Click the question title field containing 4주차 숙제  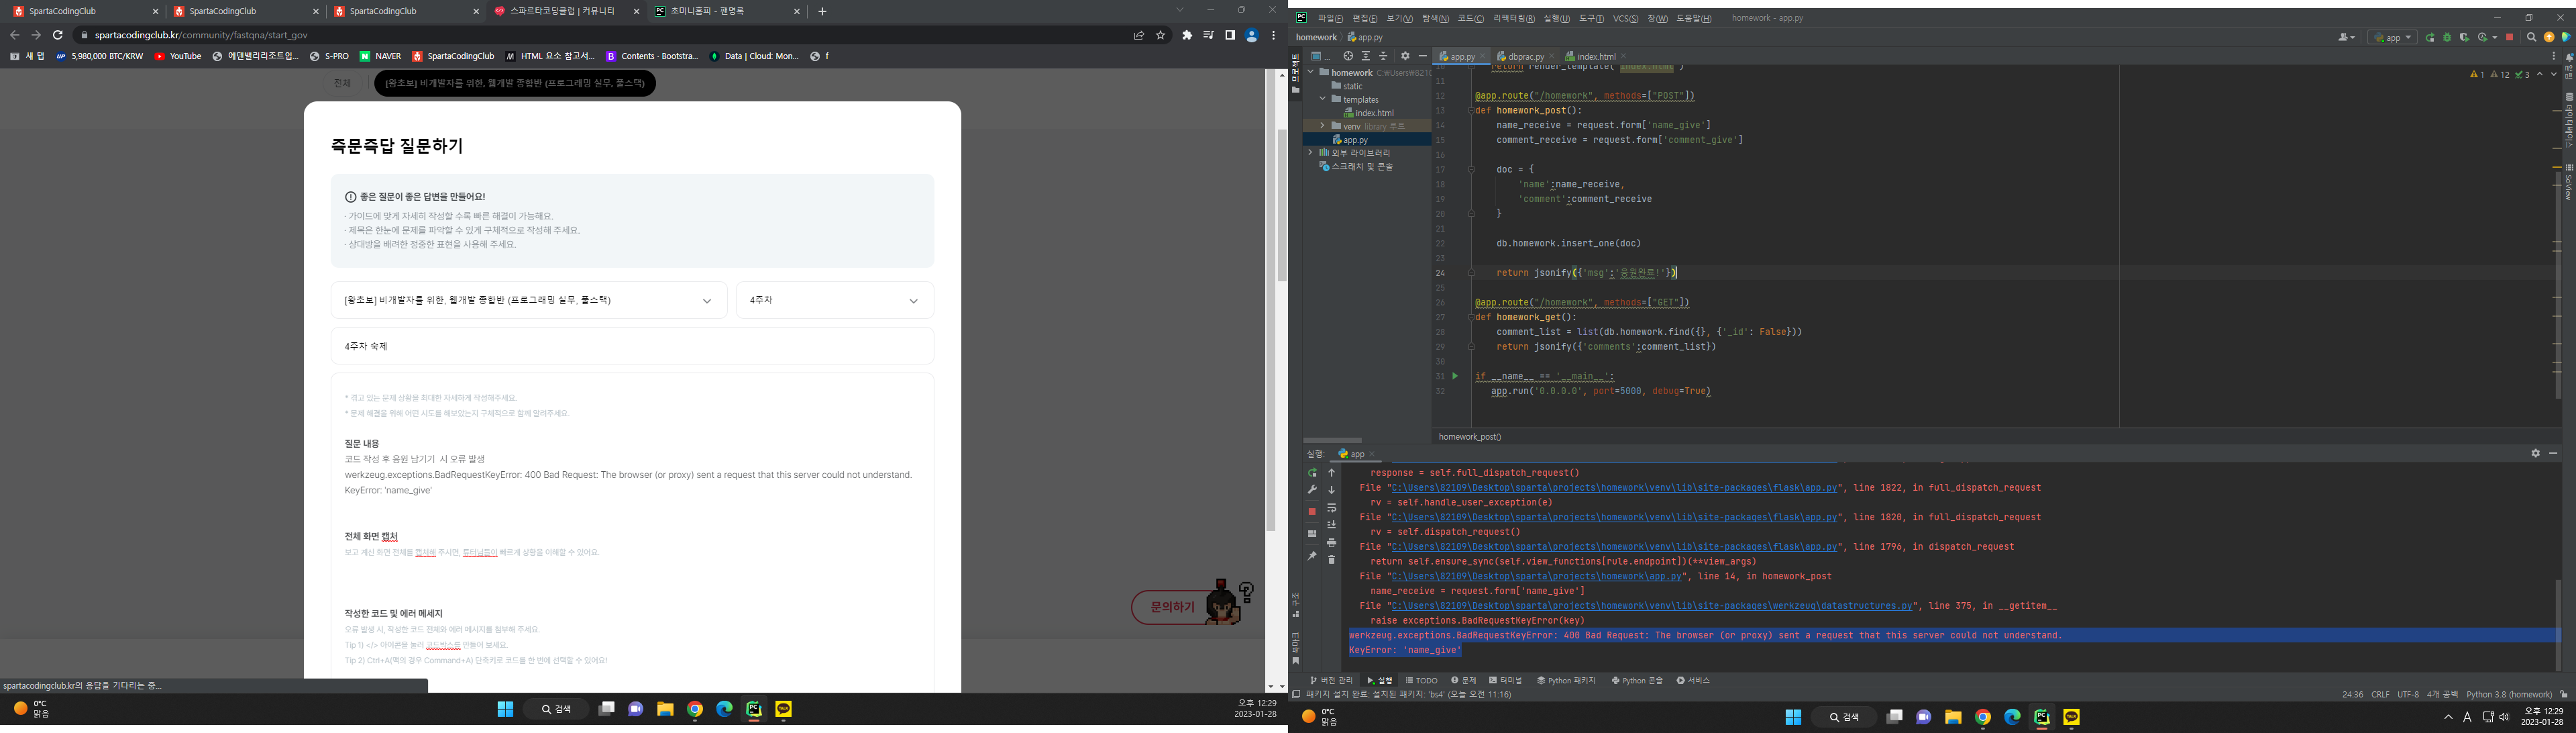[632, 346]
